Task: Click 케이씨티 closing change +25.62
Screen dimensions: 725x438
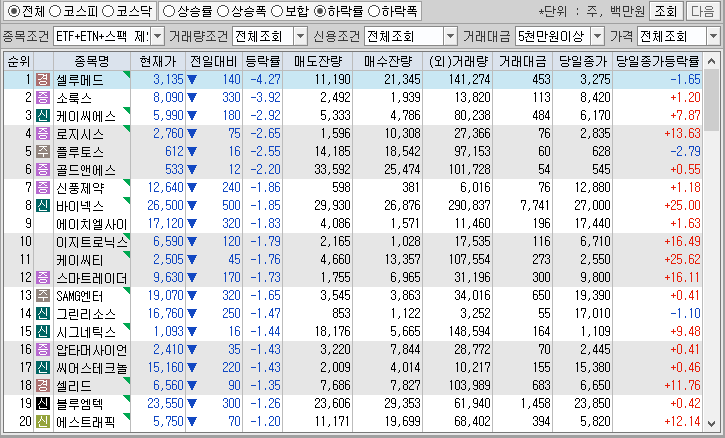Action: 682,259
